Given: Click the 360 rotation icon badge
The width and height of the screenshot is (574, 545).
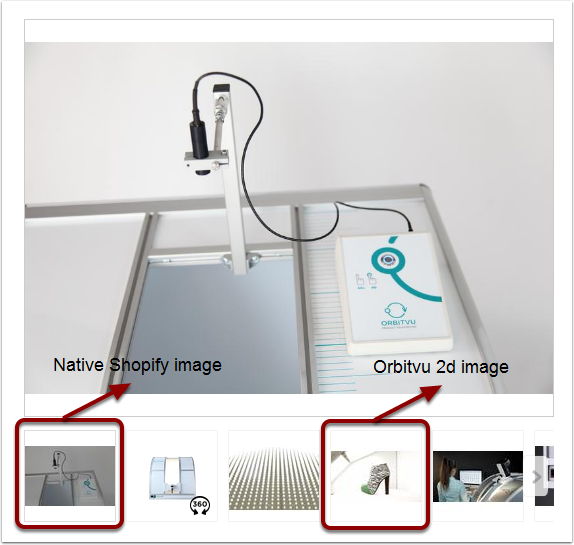Looking at the screenshot, I should [x=200, y=506].
